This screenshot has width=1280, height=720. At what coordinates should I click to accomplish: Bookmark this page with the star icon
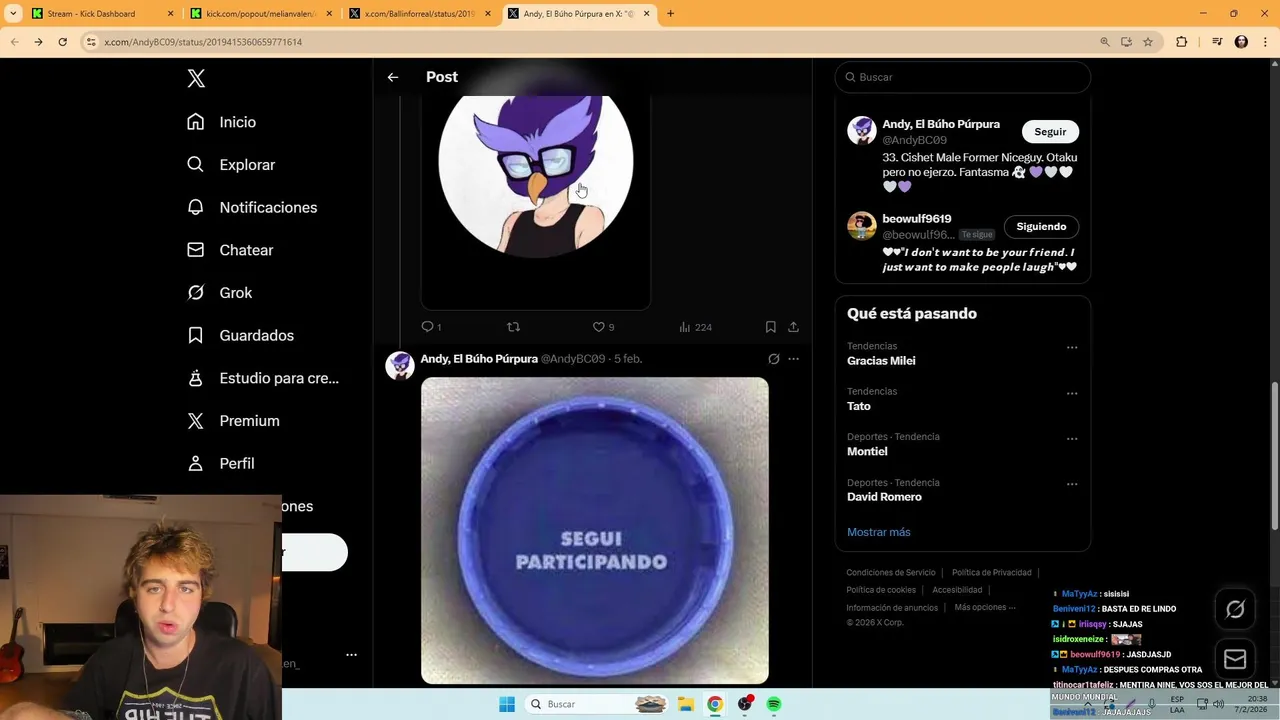tap(1148, 42)
